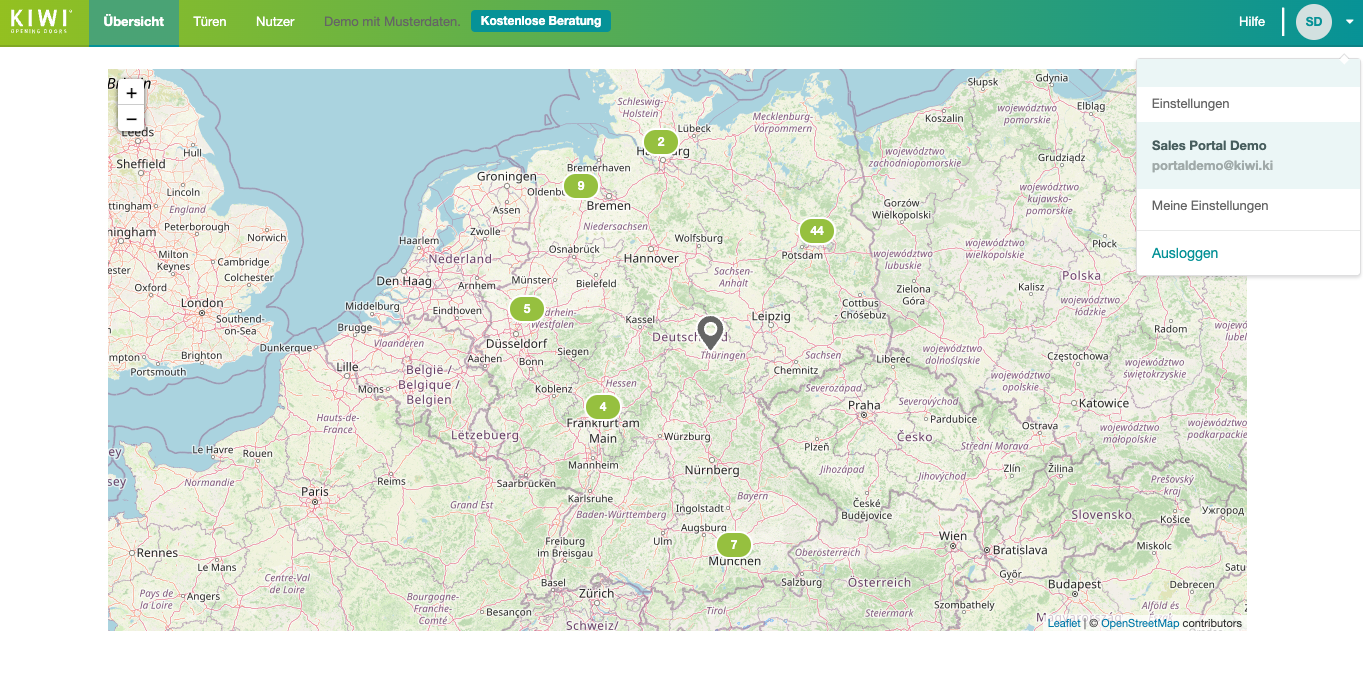Click the SD user avatar
Image resolution: width=1363 pixels, height=675 pixels.
click(1313, 22)
